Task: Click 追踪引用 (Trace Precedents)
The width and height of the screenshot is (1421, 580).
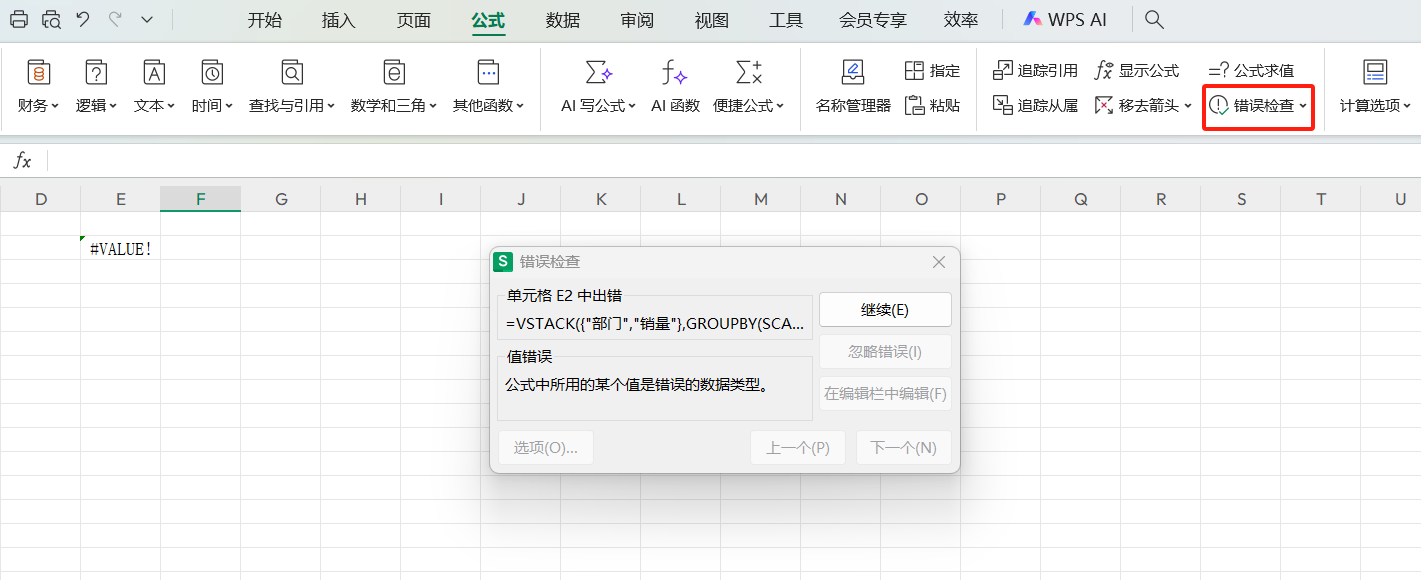Action: tap(1034, 70)
